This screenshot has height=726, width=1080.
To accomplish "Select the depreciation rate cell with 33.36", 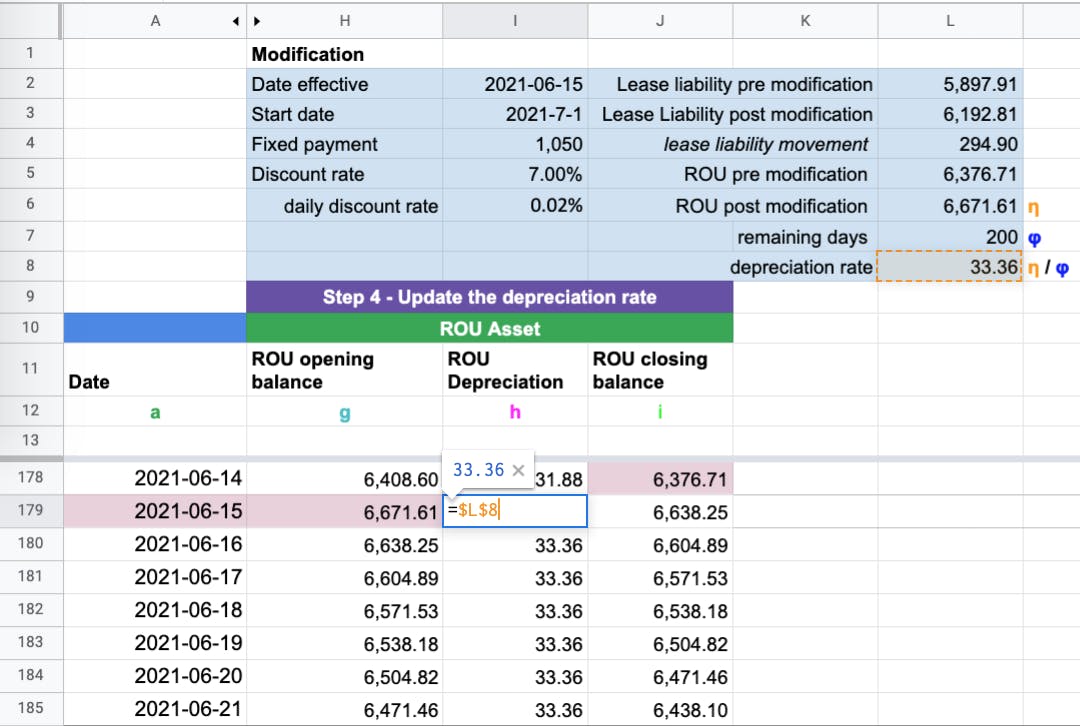I will [x=949, y=268].
